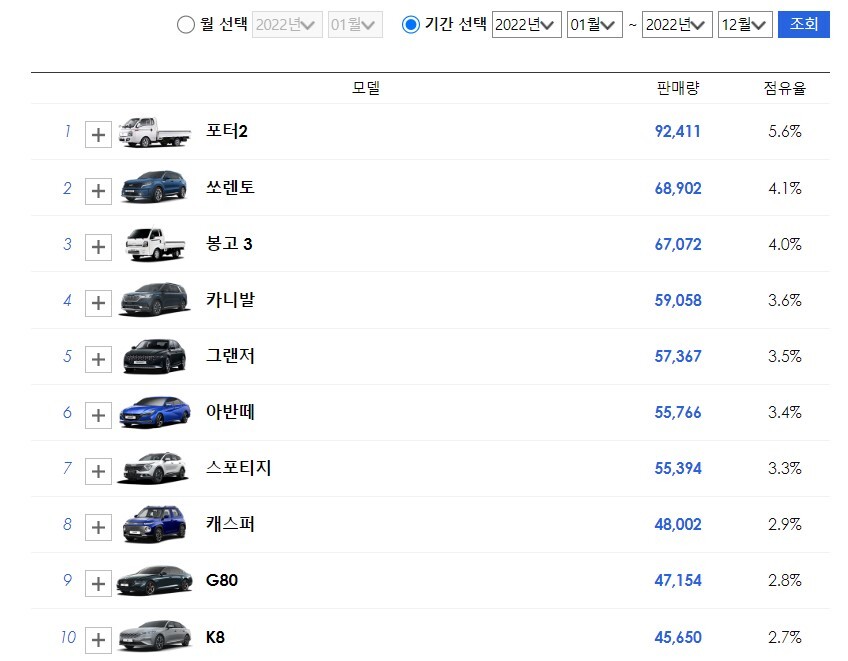Click the 5.6% share value
The image size is (848, 661).
[x=785, y=131]
